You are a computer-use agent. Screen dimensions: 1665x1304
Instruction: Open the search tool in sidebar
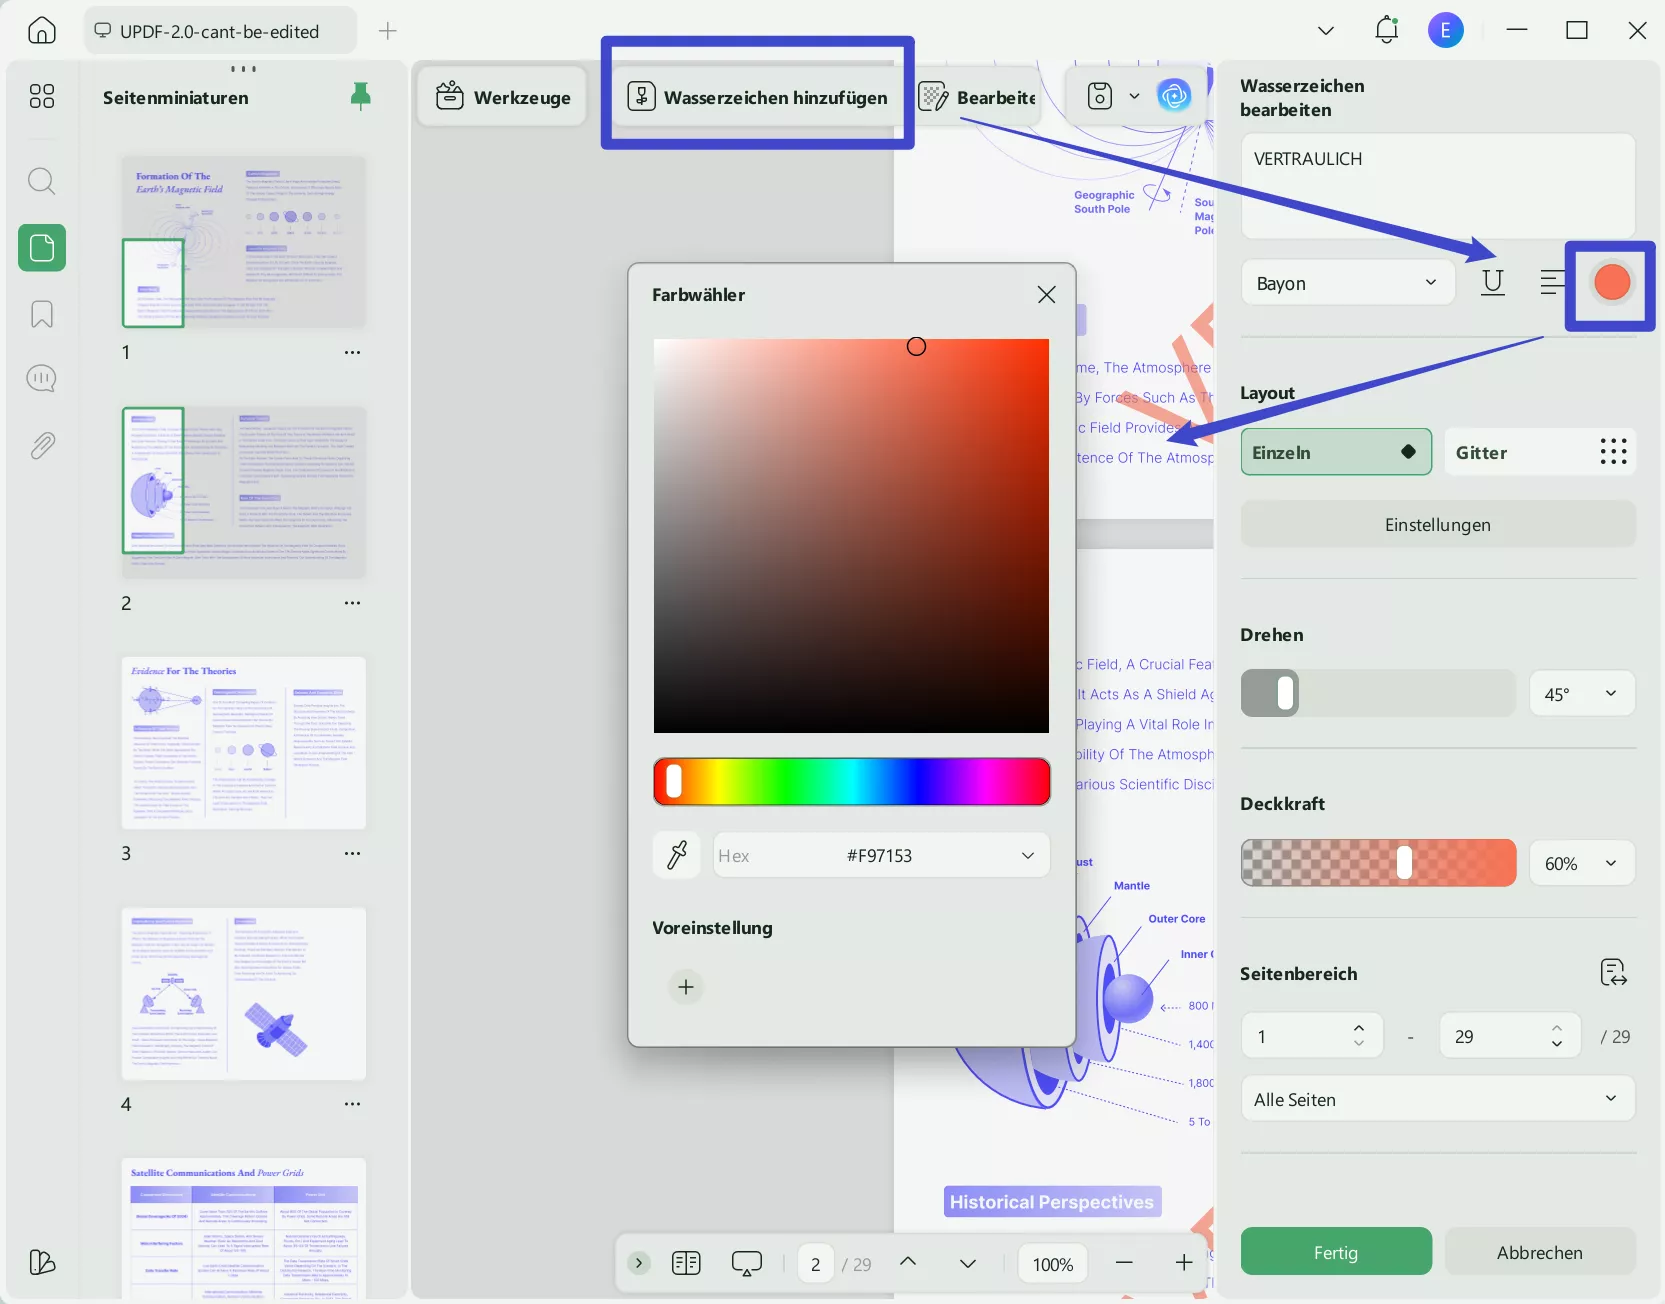[x=42, y=181]
